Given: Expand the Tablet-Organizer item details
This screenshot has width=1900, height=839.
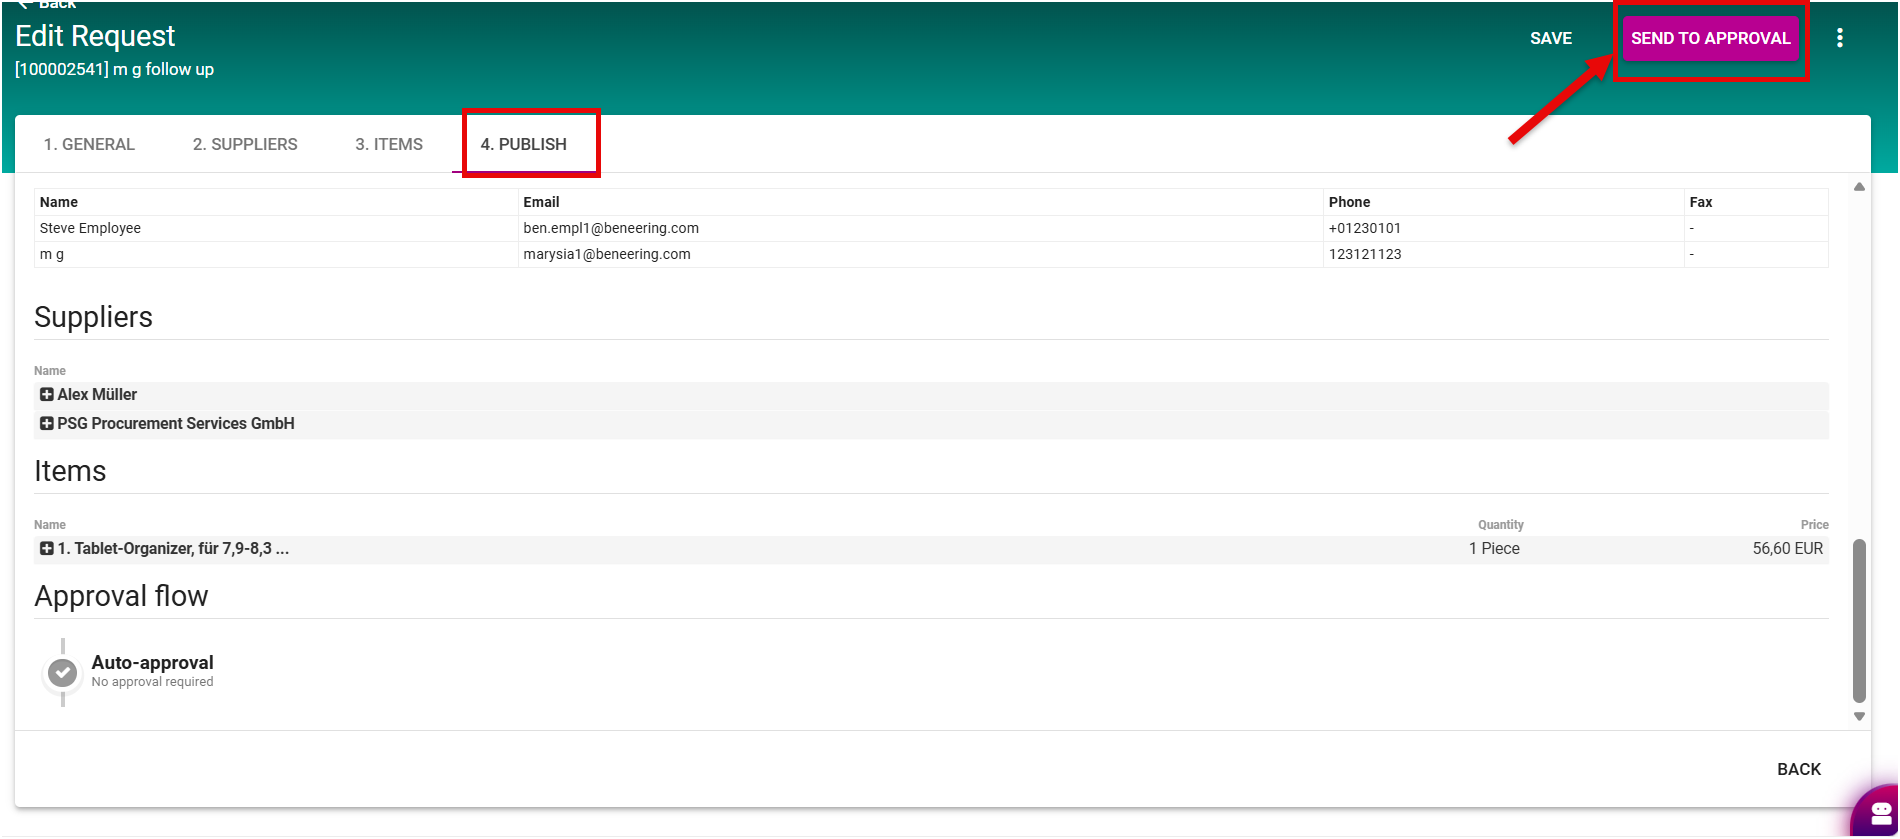Looking at the screenshot, I should (47, 549).
